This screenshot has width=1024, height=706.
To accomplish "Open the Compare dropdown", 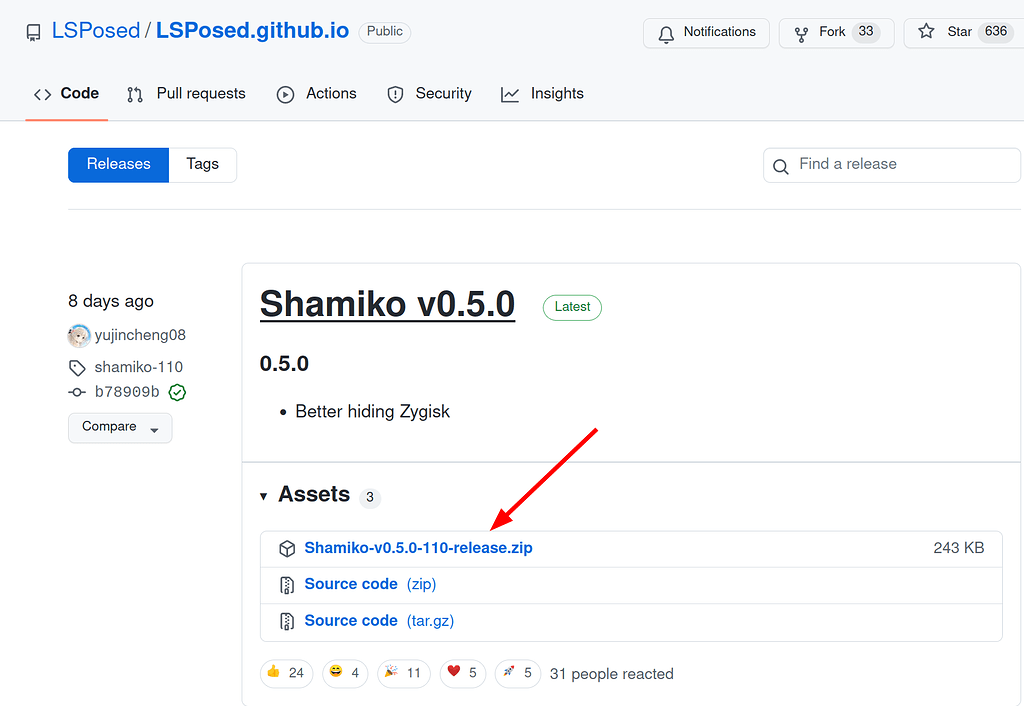I will [x=119, y=427].
